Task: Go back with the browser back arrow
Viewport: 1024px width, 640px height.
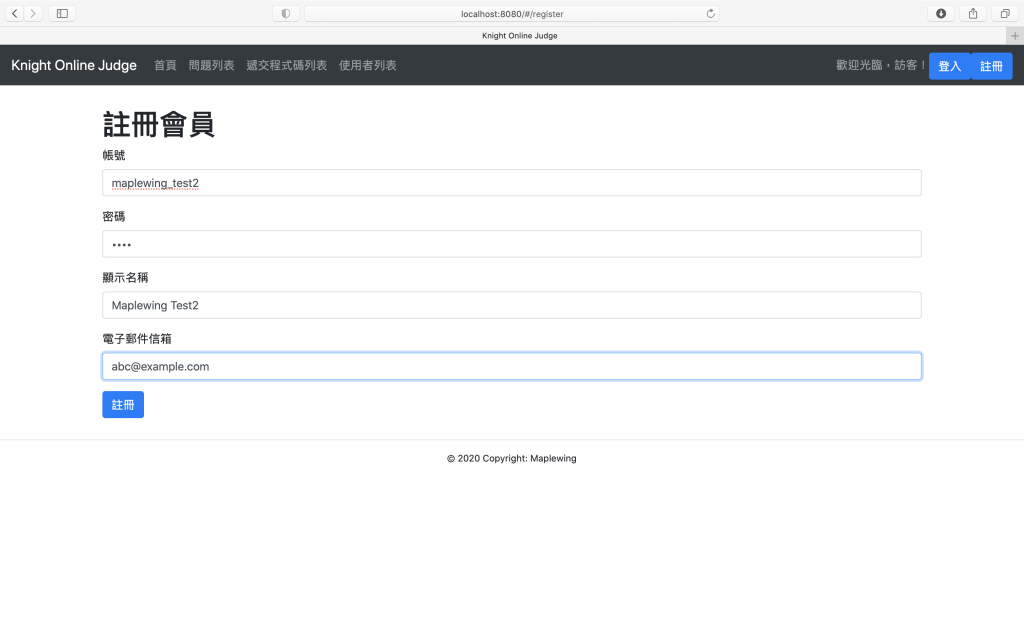Action: [x=14, y=13]
